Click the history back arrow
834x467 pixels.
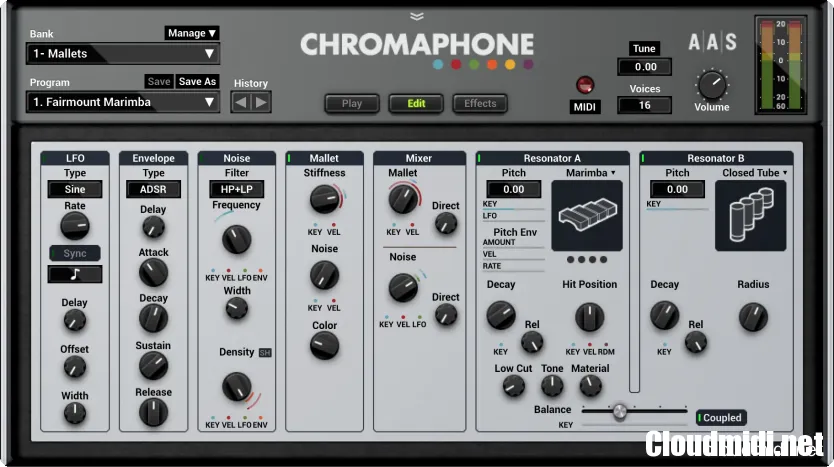(242, 101)
